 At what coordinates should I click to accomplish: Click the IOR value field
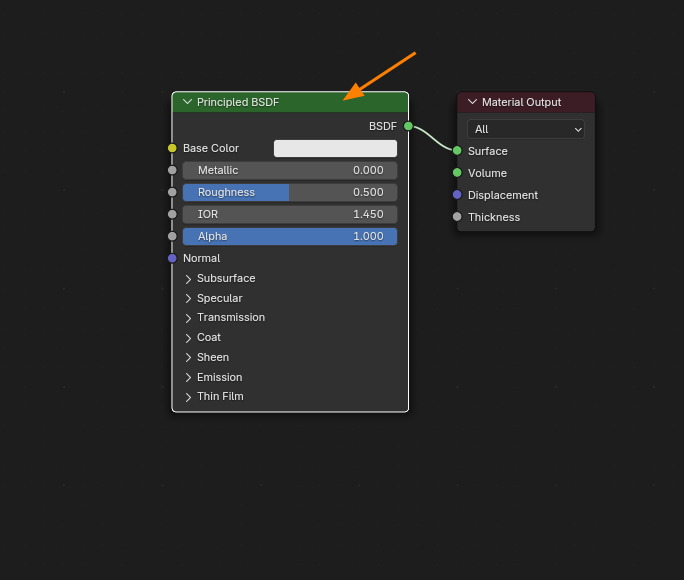(290, 215)
